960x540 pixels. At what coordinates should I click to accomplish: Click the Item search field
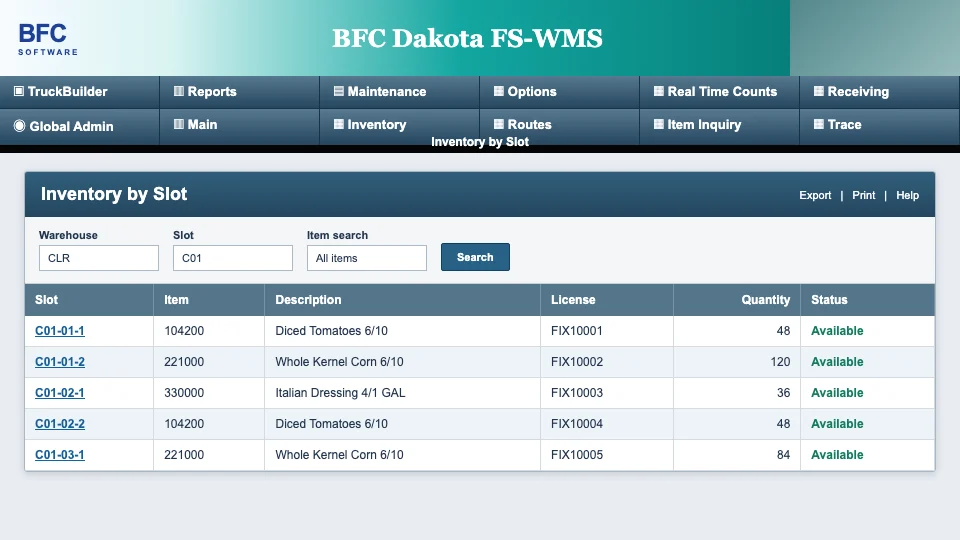click(367, 258)
